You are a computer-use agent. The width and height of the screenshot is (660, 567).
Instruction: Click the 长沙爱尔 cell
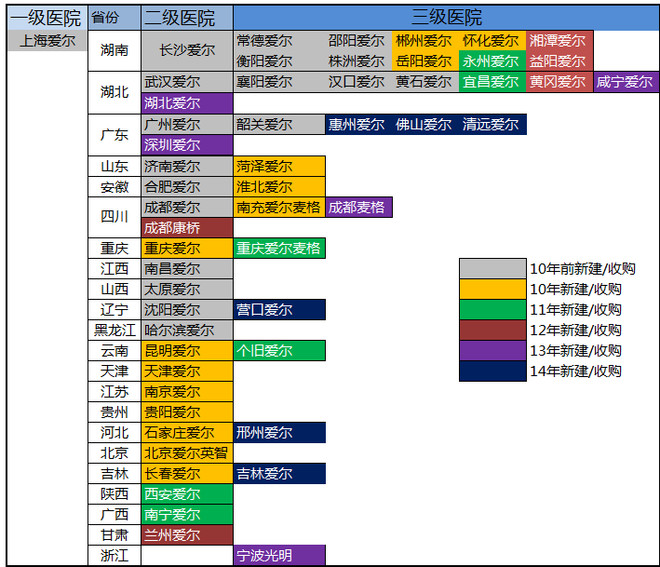point(187,51)
